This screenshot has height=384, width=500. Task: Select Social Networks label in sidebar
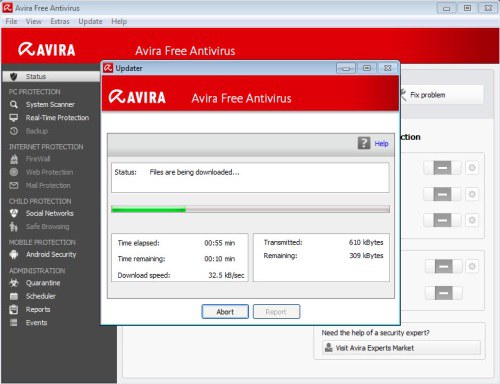[50, 213]
